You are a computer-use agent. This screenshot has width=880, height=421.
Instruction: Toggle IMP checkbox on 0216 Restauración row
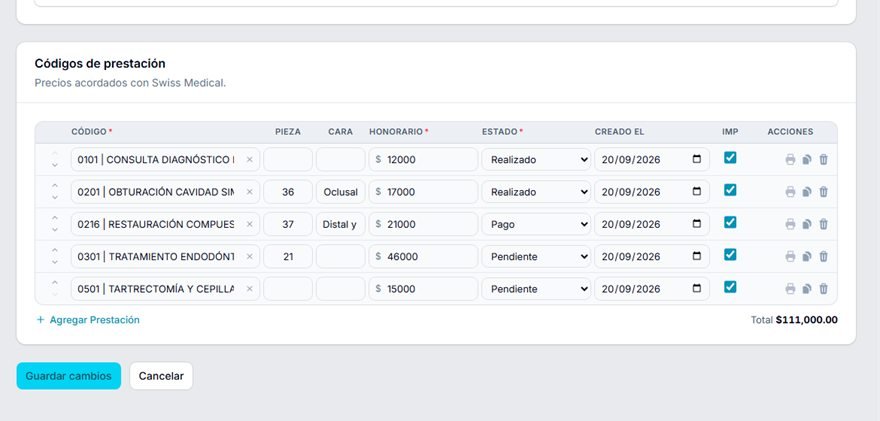[x=730, y=222]
